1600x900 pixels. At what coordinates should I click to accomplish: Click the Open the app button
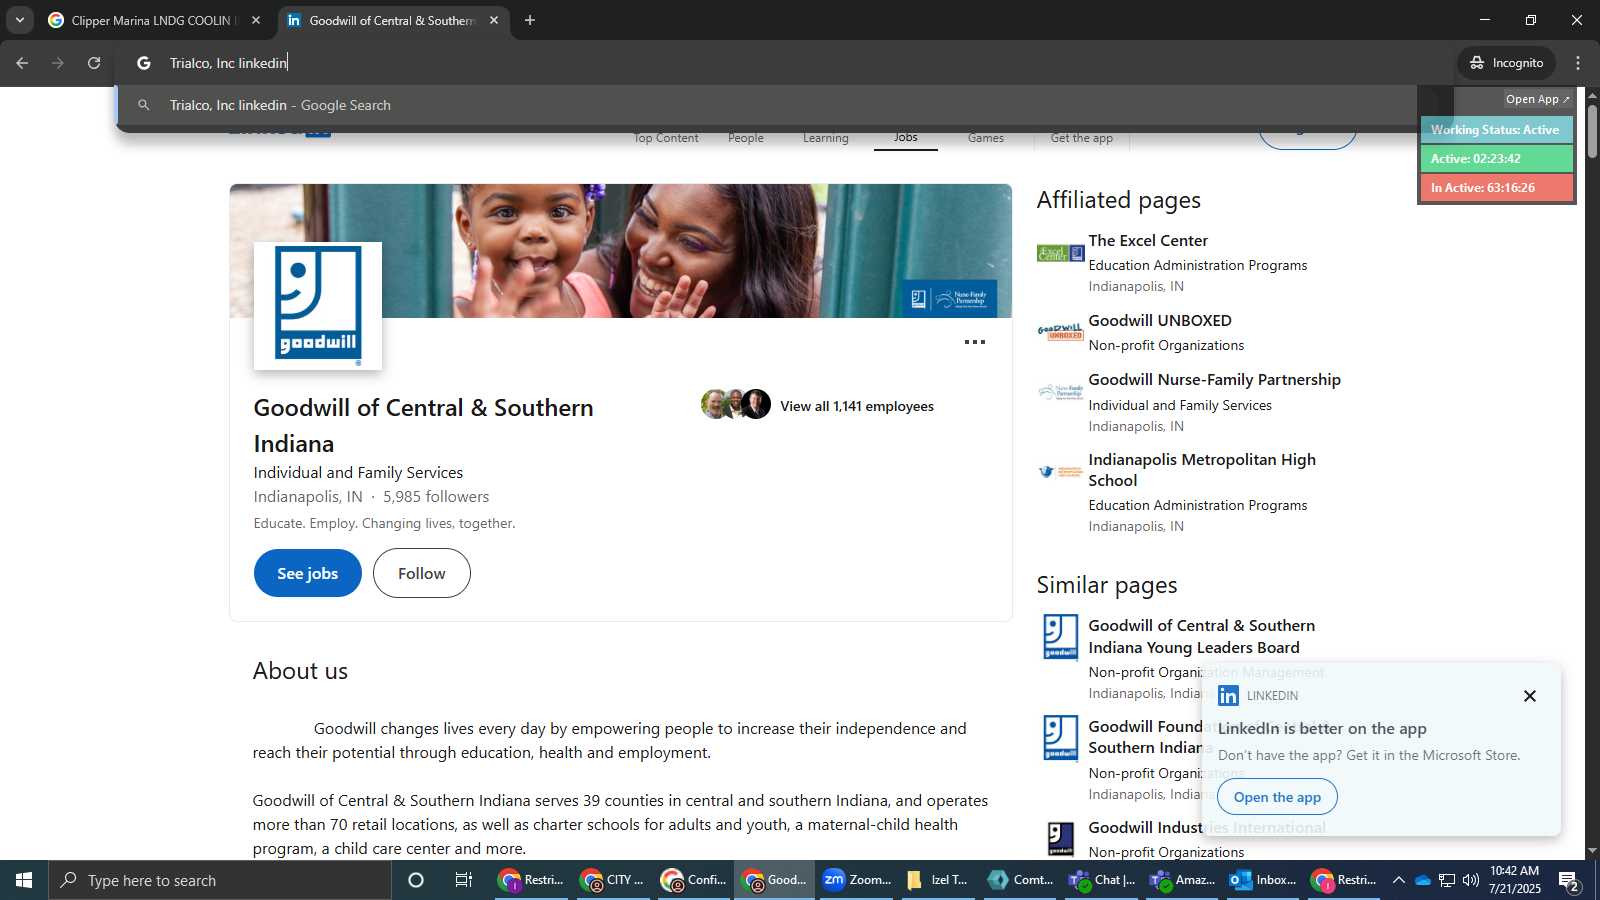(x=1277, y=797)
